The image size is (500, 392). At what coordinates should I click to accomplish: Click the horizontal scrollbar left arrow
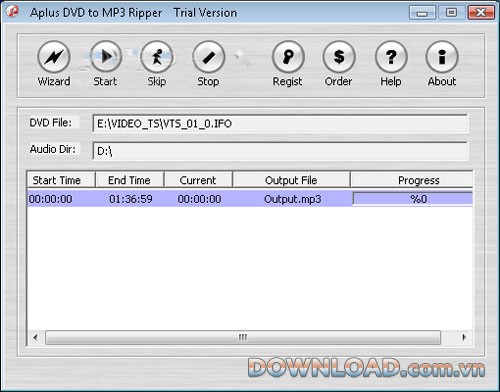tap(35, 337)
